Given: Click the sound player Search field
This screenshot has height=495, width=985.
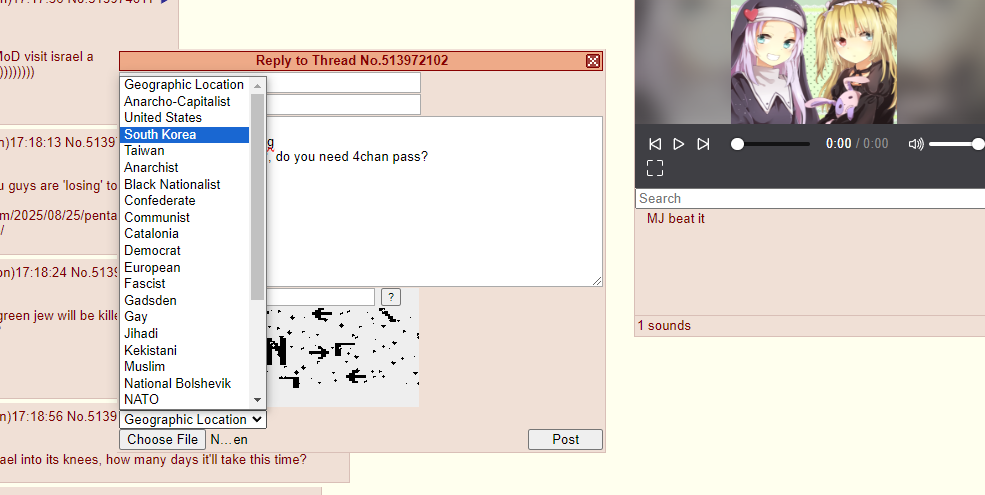Looking at the screenshot, I should tap(810, 199).
